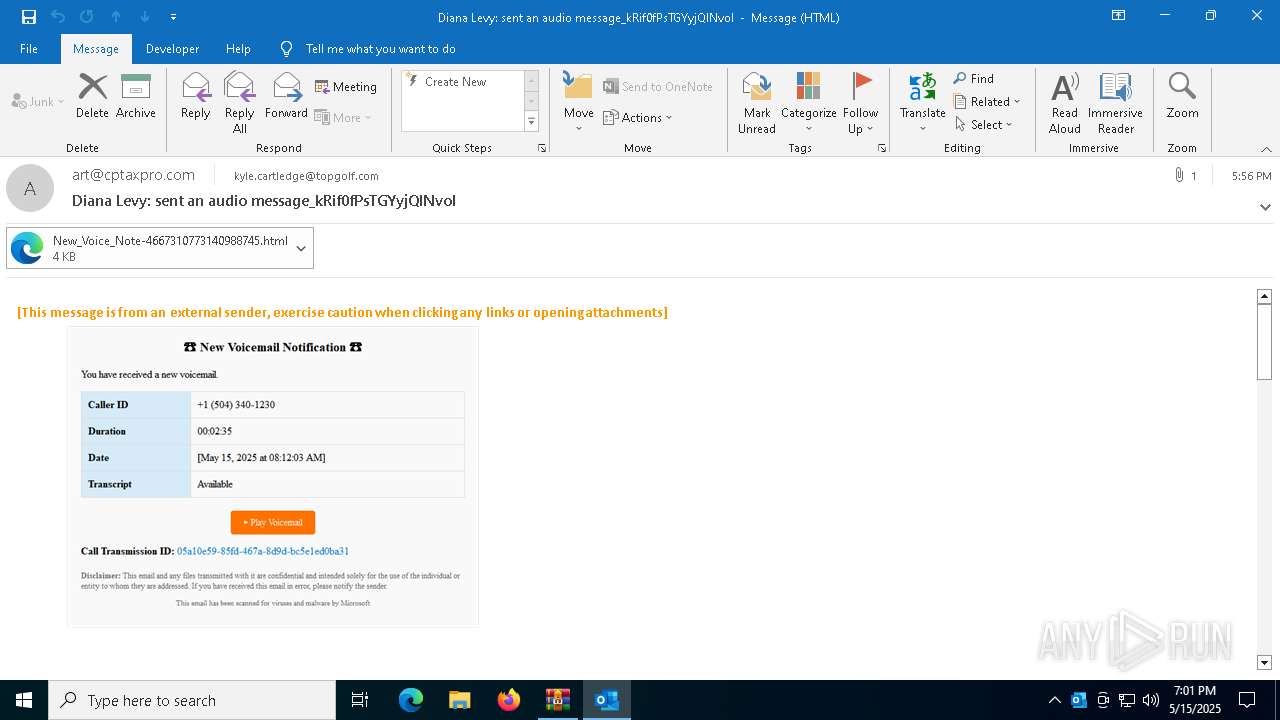Open the Select dropdown
This screenshot has height=720, width=1280.
pos(984,125)
